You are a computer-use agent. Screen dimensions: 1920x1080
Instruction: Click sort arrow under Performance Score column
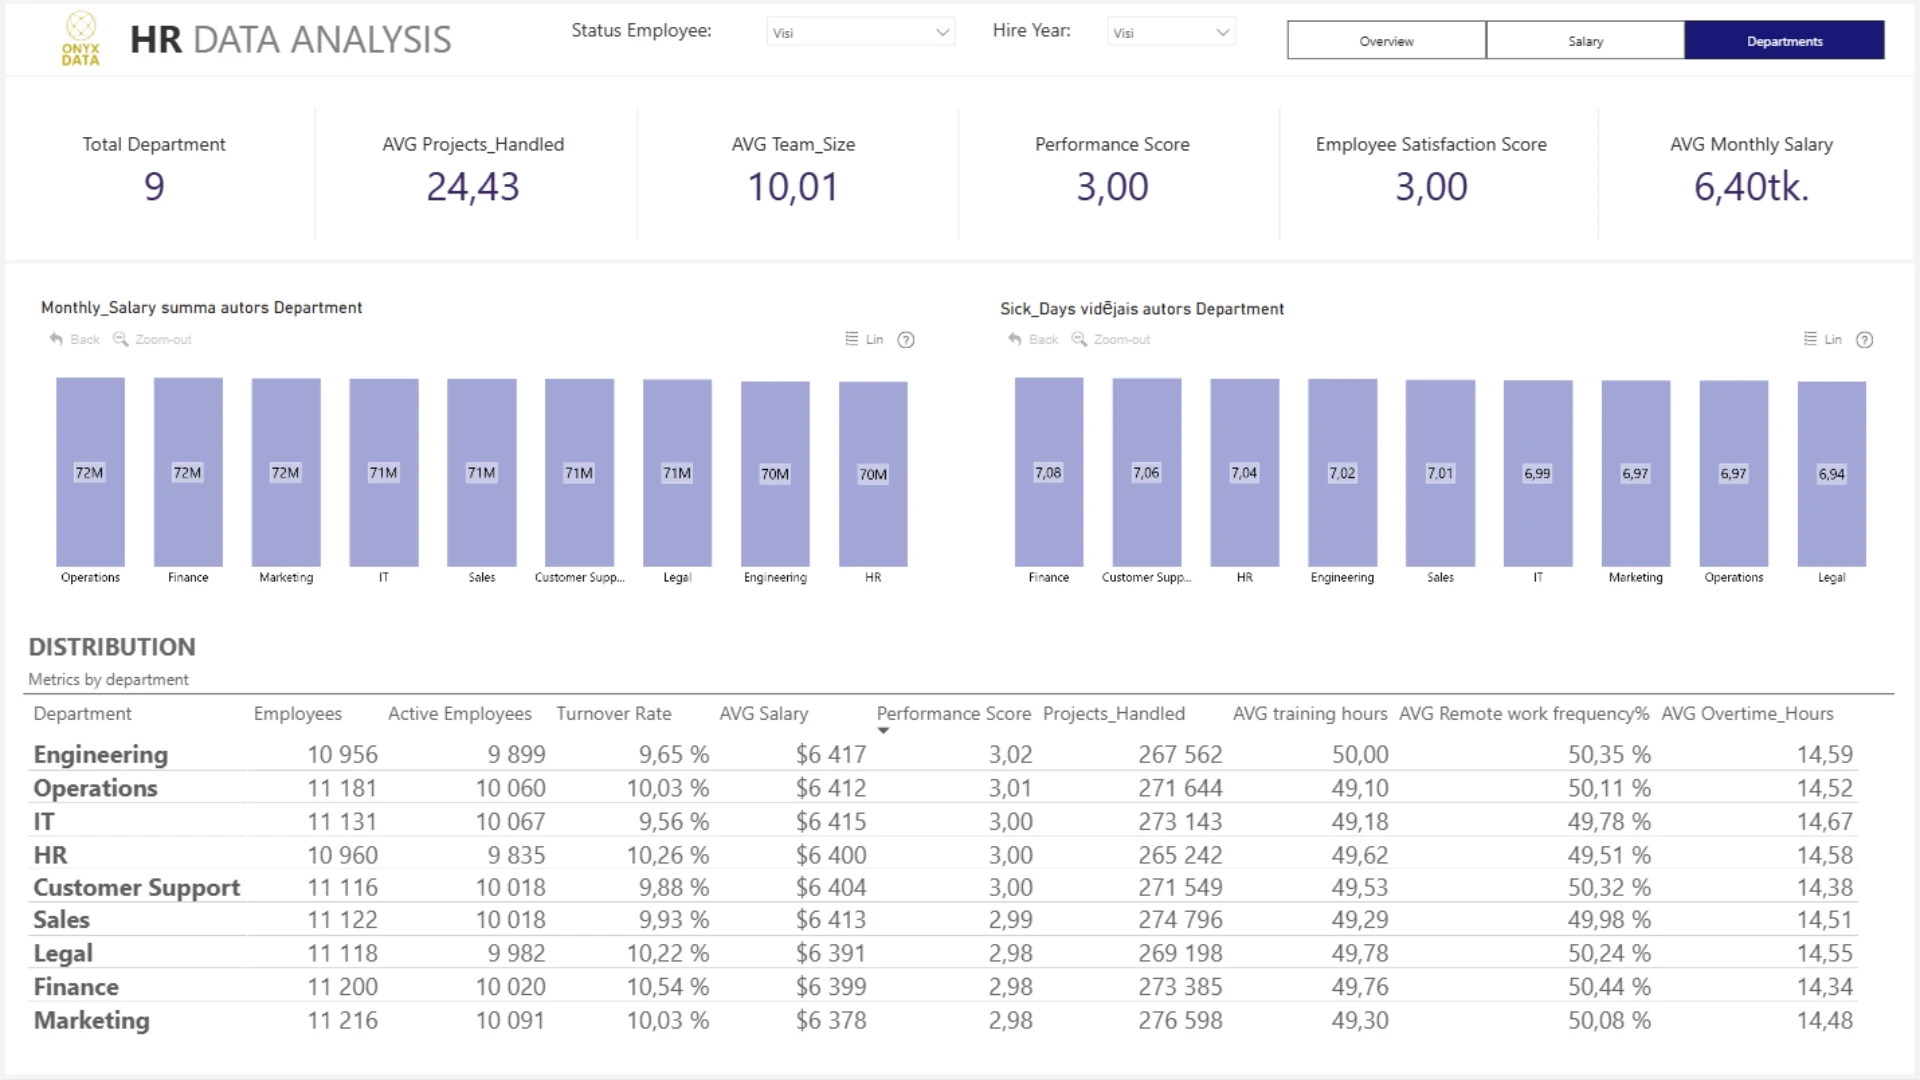tap(883, 731)
